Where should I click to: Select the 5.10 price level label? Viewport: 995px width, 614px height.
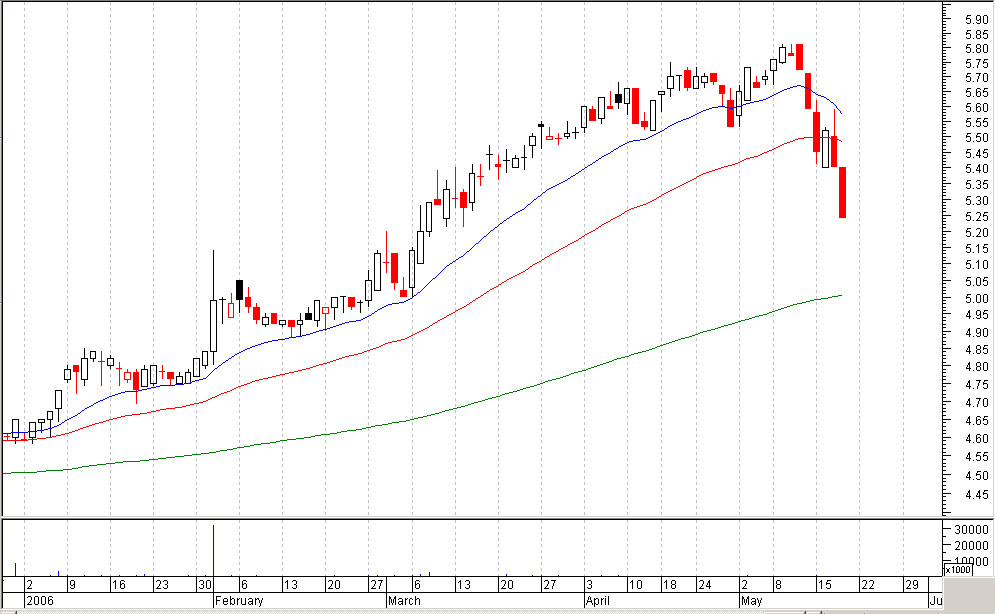977,265
